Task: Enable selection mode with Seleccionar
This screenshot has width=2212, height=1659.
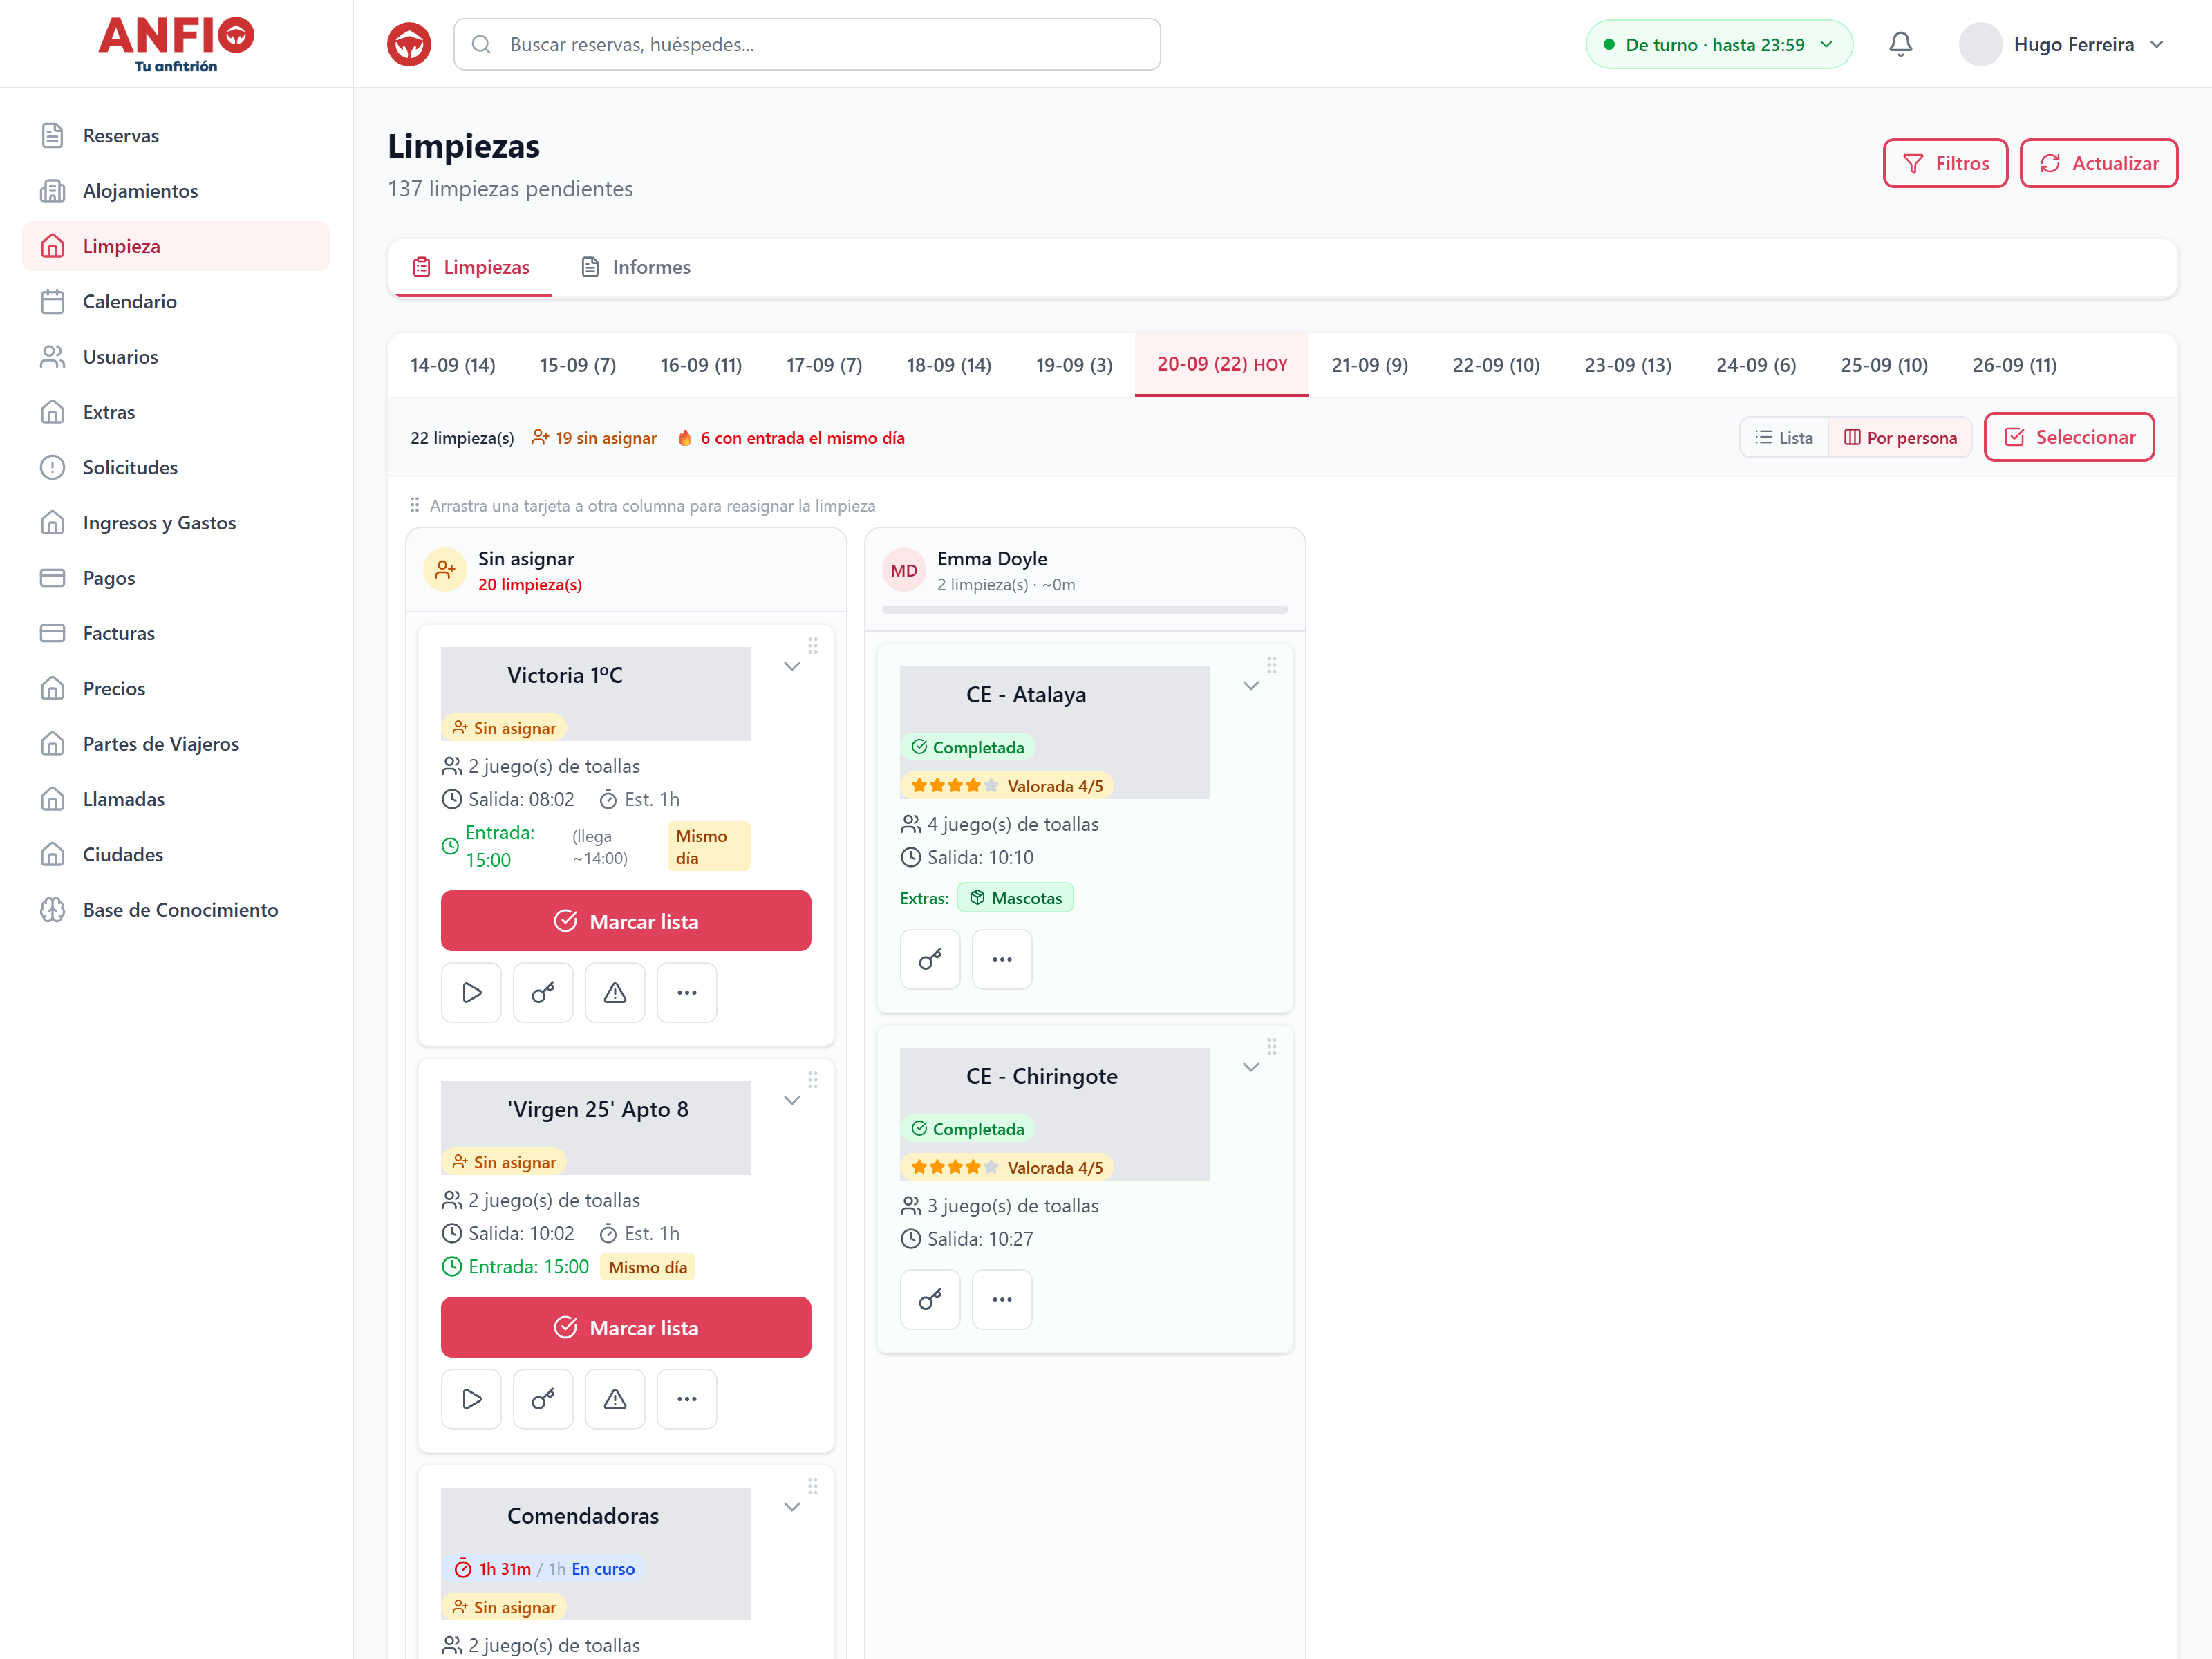Action: 2069,437
